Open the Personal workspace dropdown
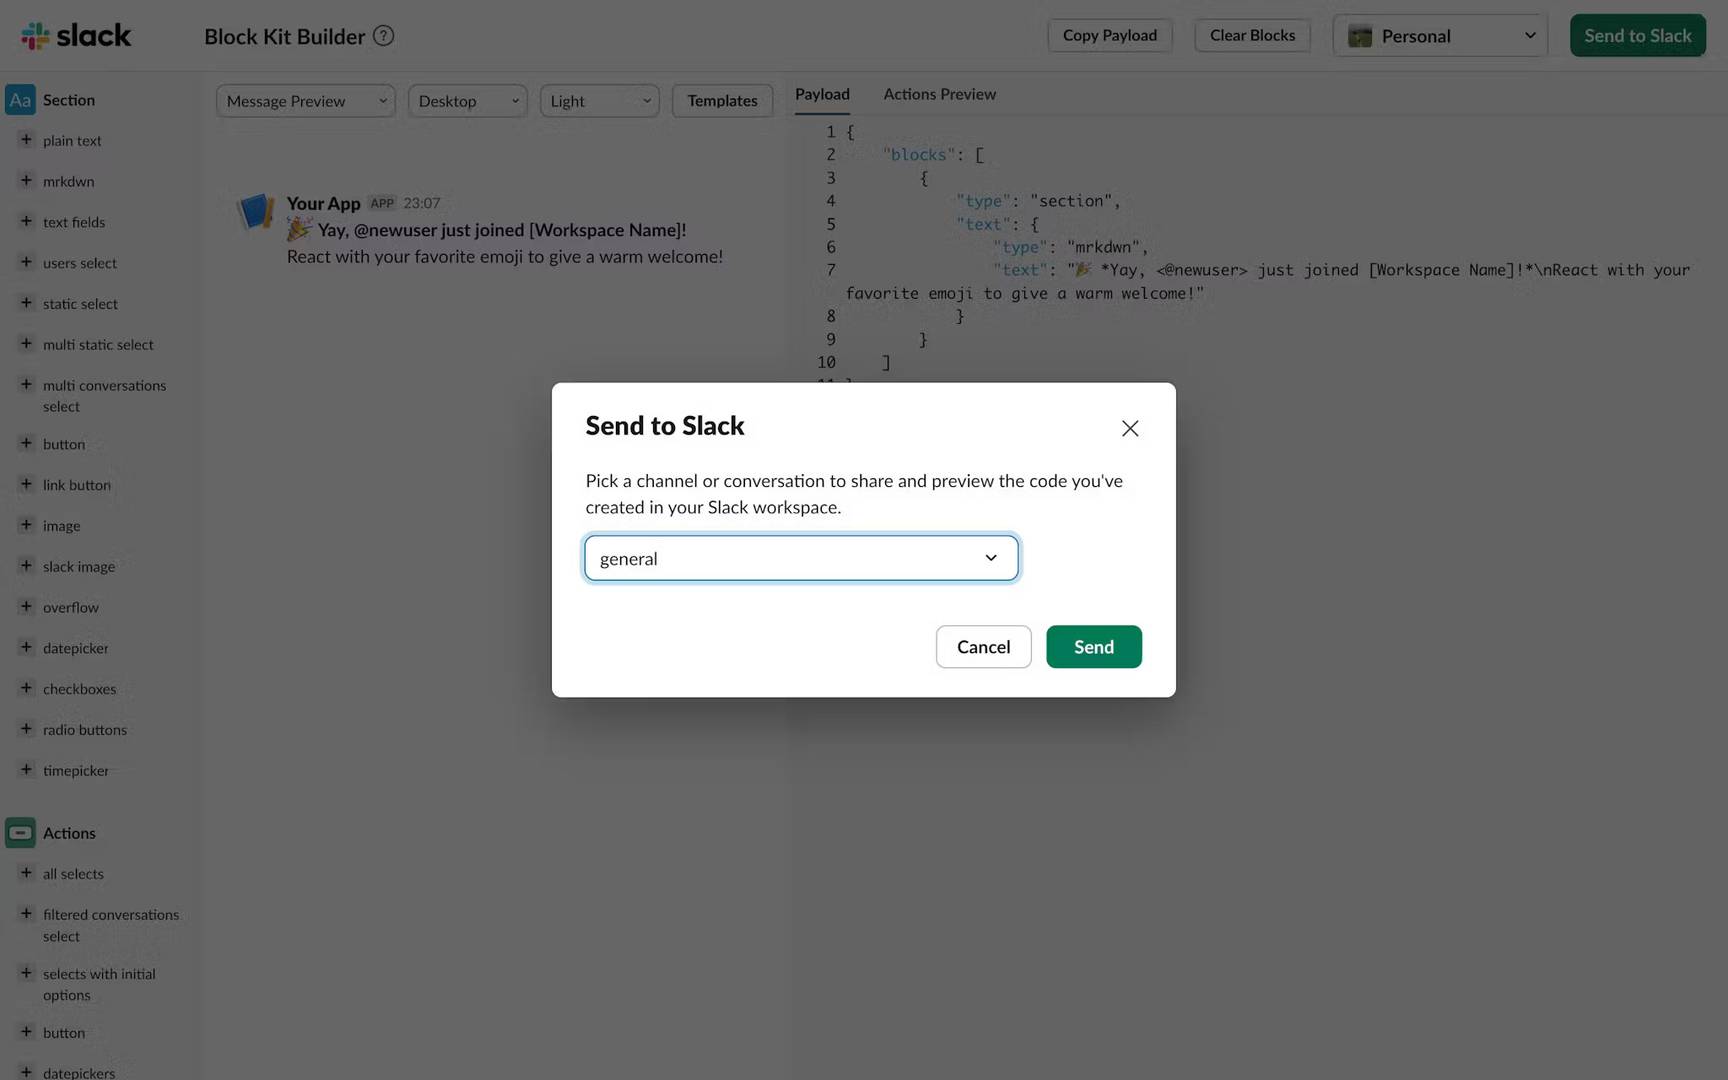 [1440, 36]
